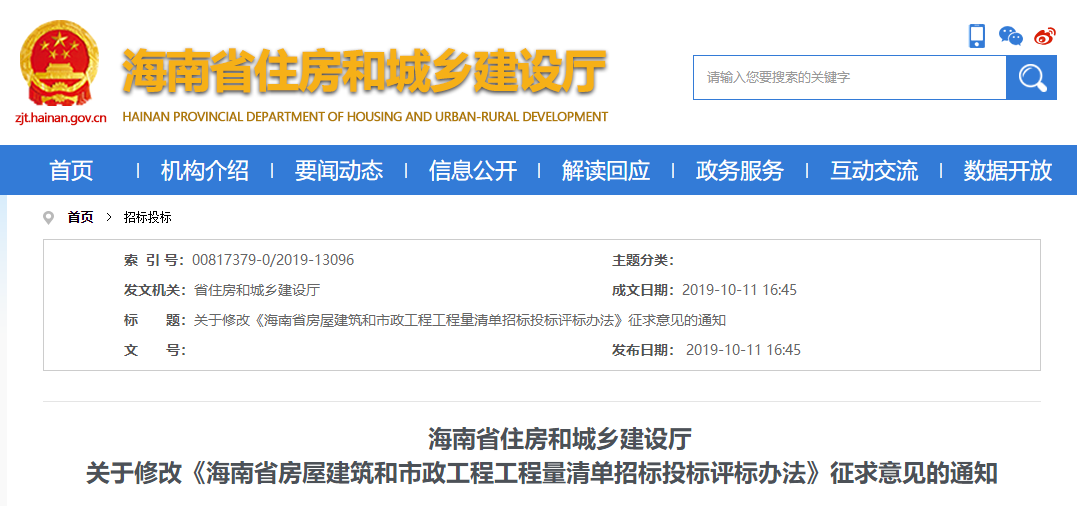Open the 首页 navigation menu item

(71, 170)
